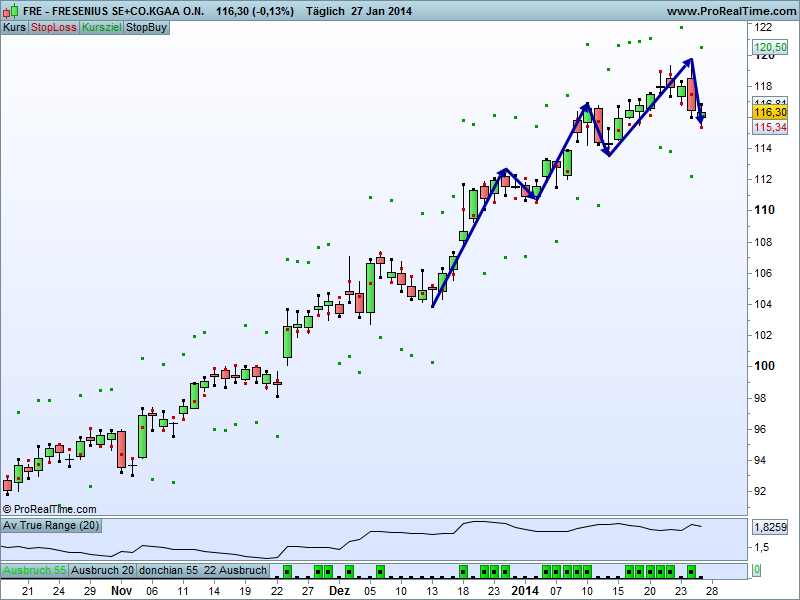
Task: Click the Ausbruch 55 indicator label
Action: (35, 570)
